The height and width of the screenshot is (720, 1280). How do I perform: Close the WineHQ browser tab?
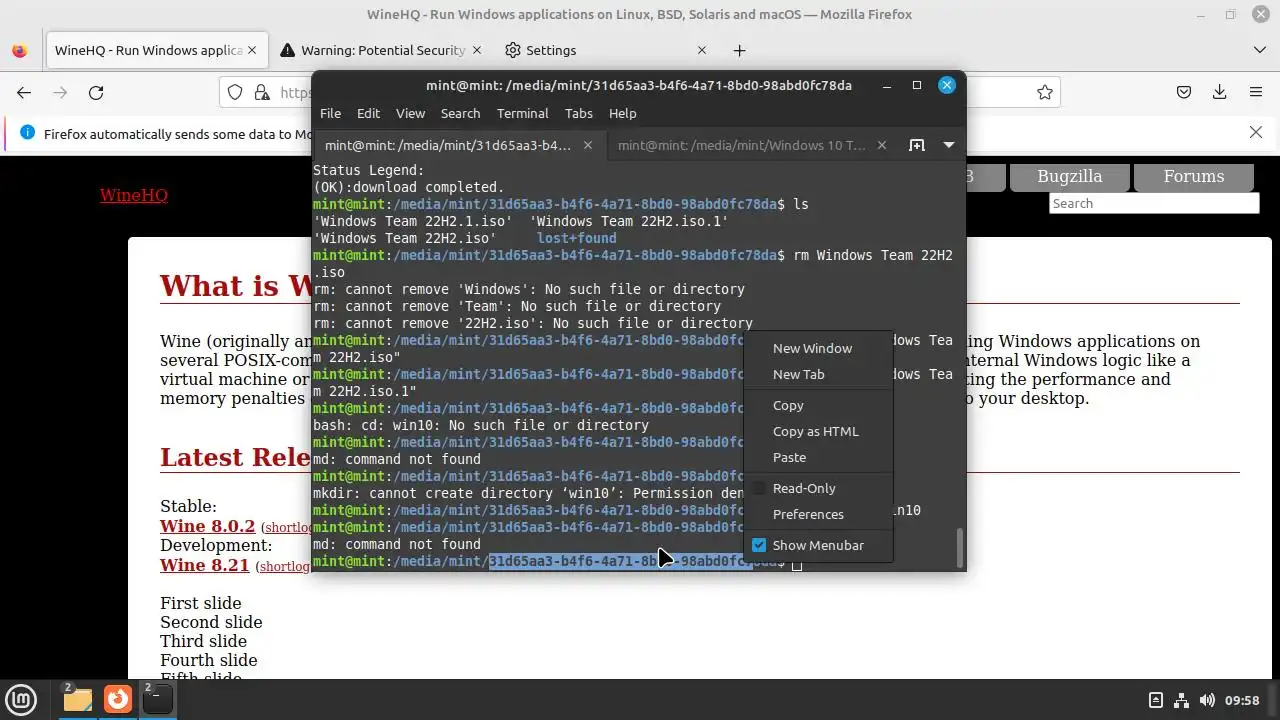pos(252,50)
